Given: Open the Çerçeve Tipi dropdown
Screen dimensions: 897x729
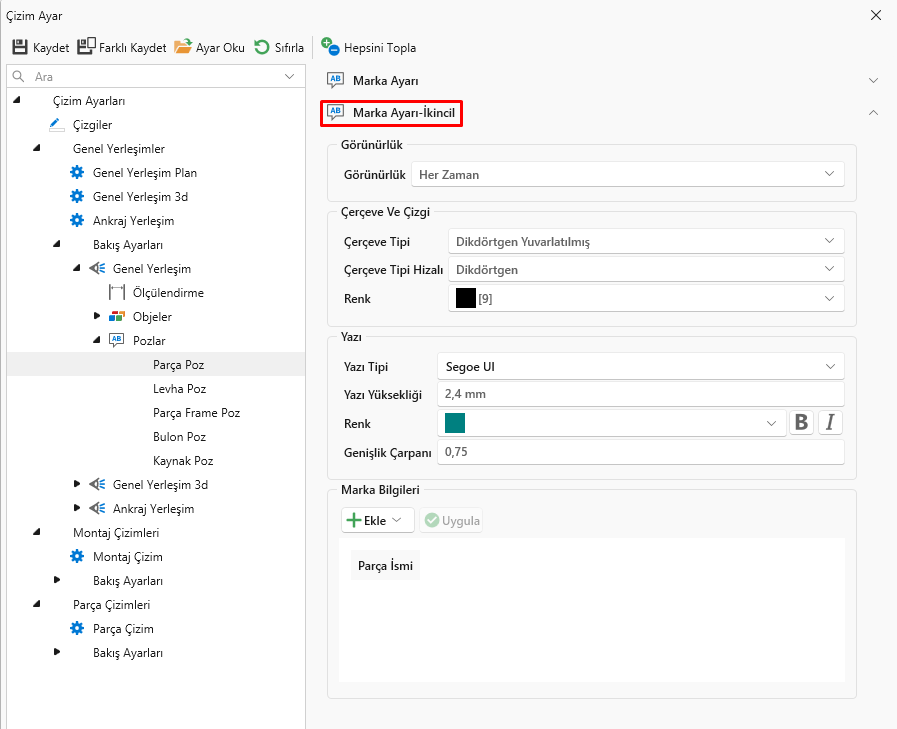Looking at the screenshot, I should [645, 241].
